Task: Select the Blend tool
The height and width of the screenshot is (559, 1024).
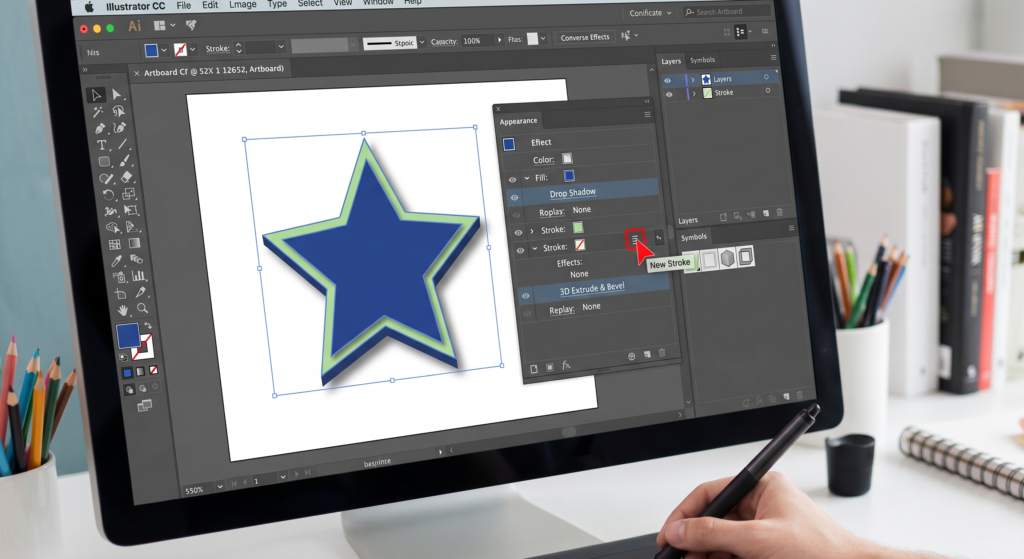Action: coord(136,259)
